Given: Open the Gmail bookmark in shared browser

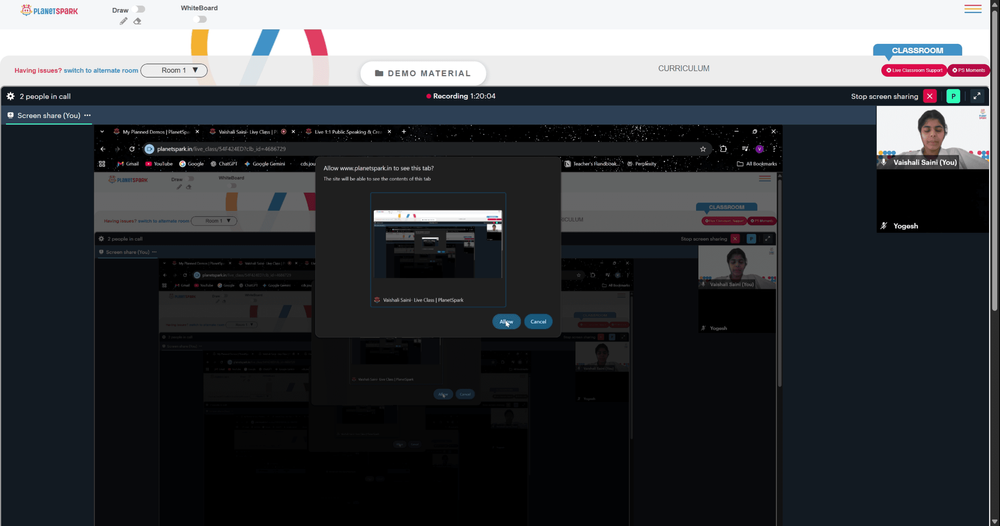Looking at the screenshot, I should (128, 164).
